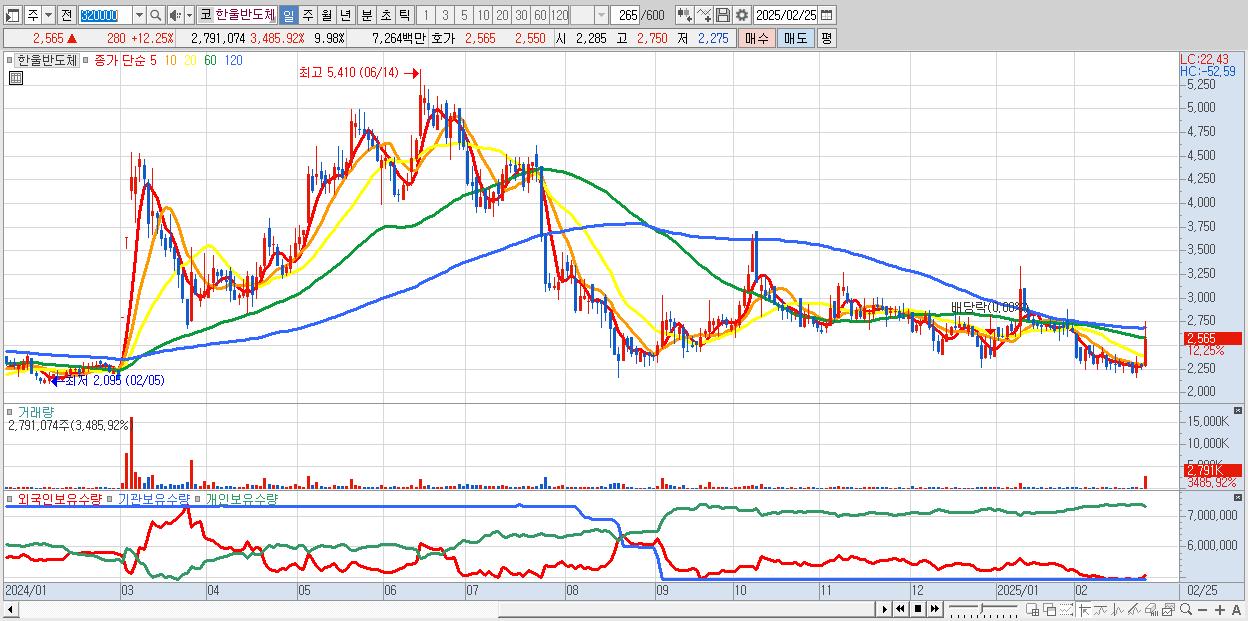
Task: Click the grid menu icon under stock name
Action: [x=15, y=78]
